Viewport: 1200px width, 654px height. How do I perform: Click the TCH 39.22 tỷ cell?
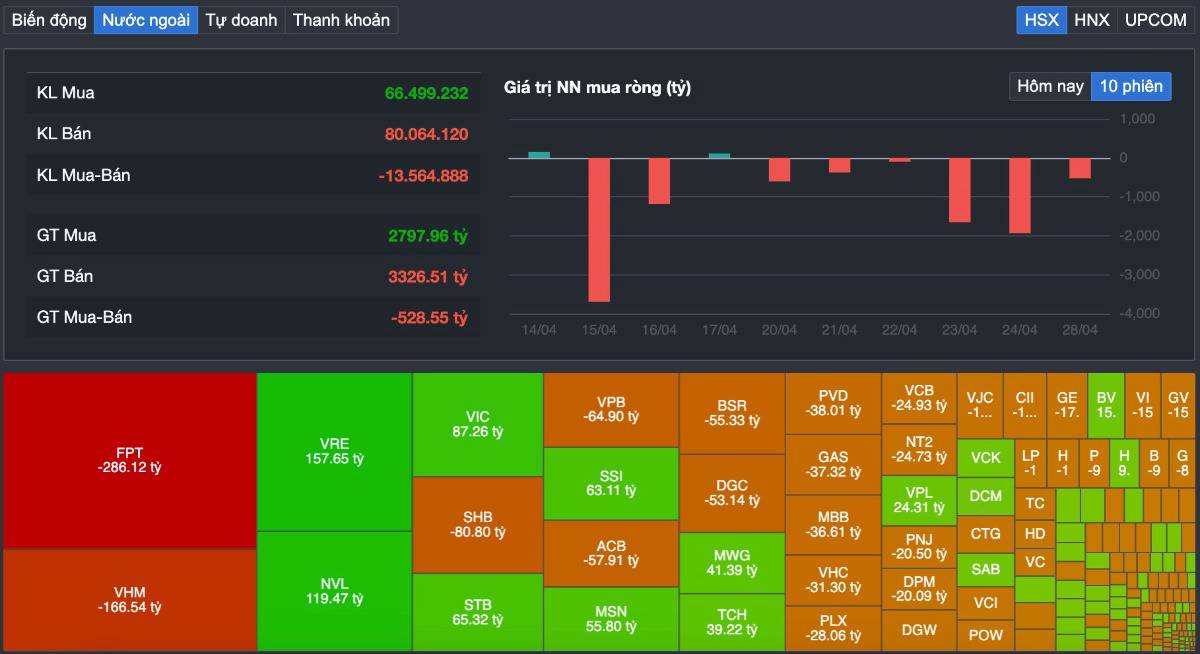tap(732, 622)
